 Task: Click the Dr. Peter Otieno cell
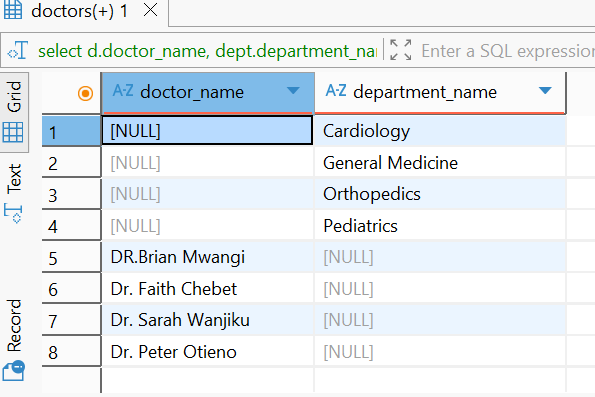click(208, 351)
